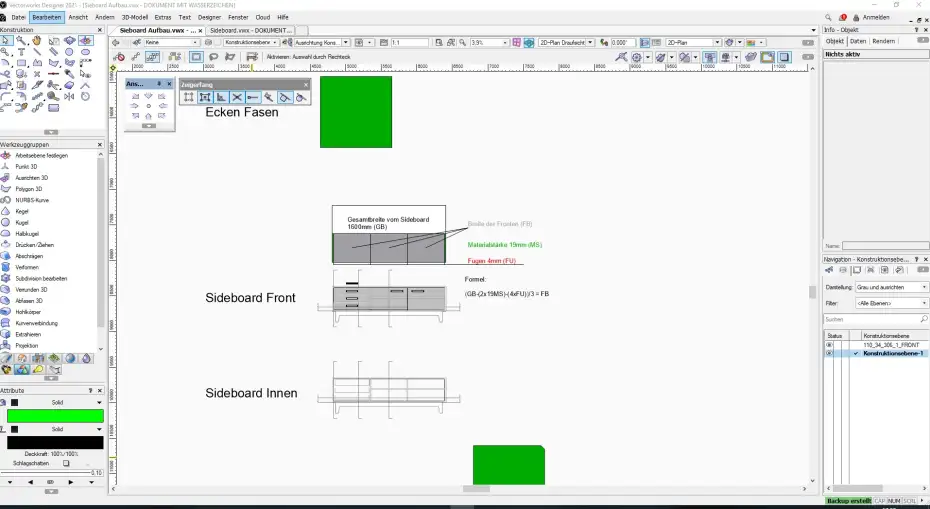The width and height of the screenshot is (930, 509).
Task: Open the 3D-Modell menu
Action: (x=135, y=18)
